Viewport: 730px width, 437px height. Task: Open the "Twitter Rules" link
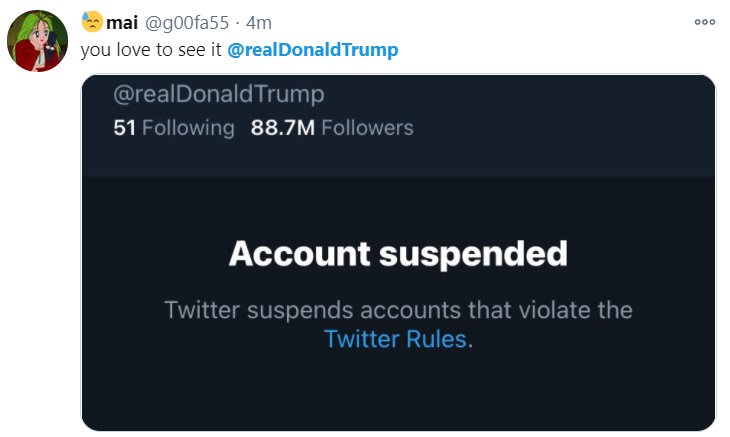click(395, 339)
